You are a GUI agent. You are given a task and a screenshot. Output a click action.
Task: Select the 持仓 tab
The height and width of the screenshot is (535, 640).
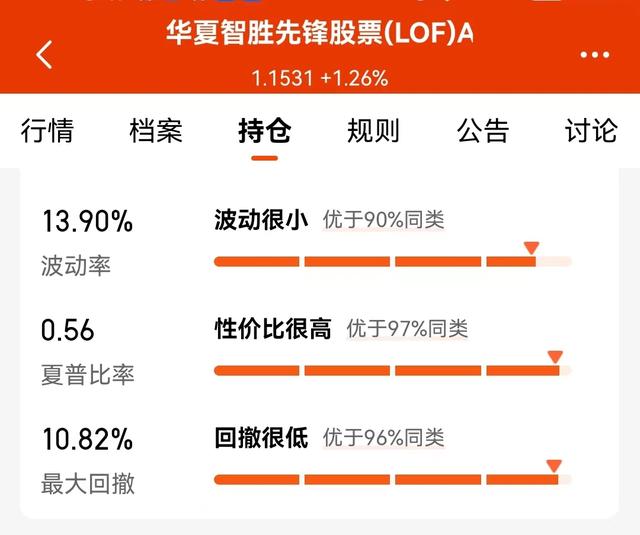264,131
